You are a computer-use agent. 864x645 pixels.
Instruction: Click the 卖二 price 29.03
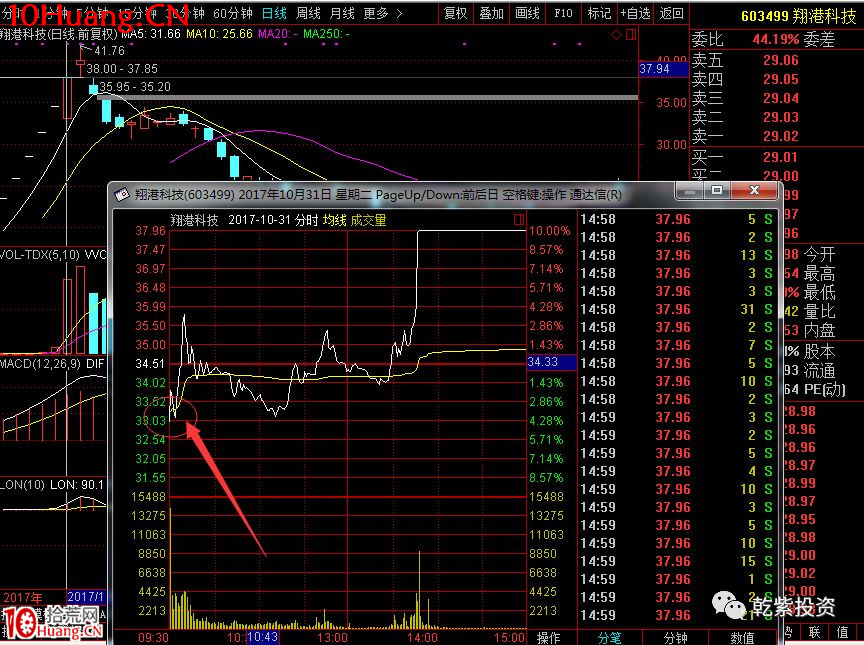coord(780,117)
